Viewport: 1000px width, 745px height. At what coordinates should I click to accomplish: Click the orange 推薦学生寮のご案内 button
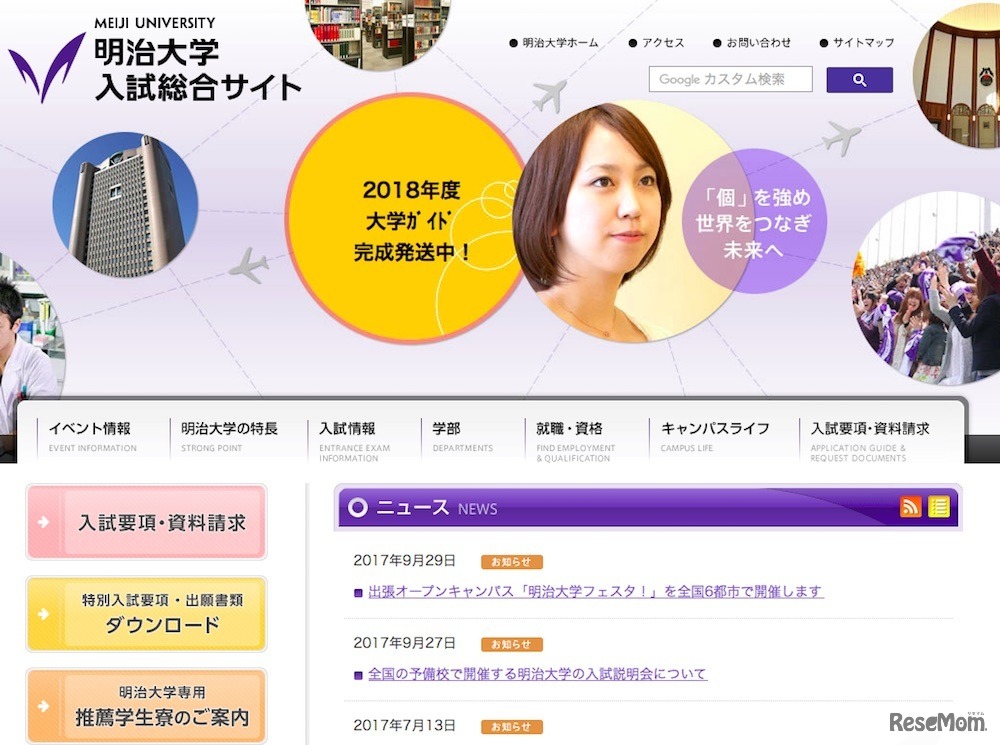(147, 706)
